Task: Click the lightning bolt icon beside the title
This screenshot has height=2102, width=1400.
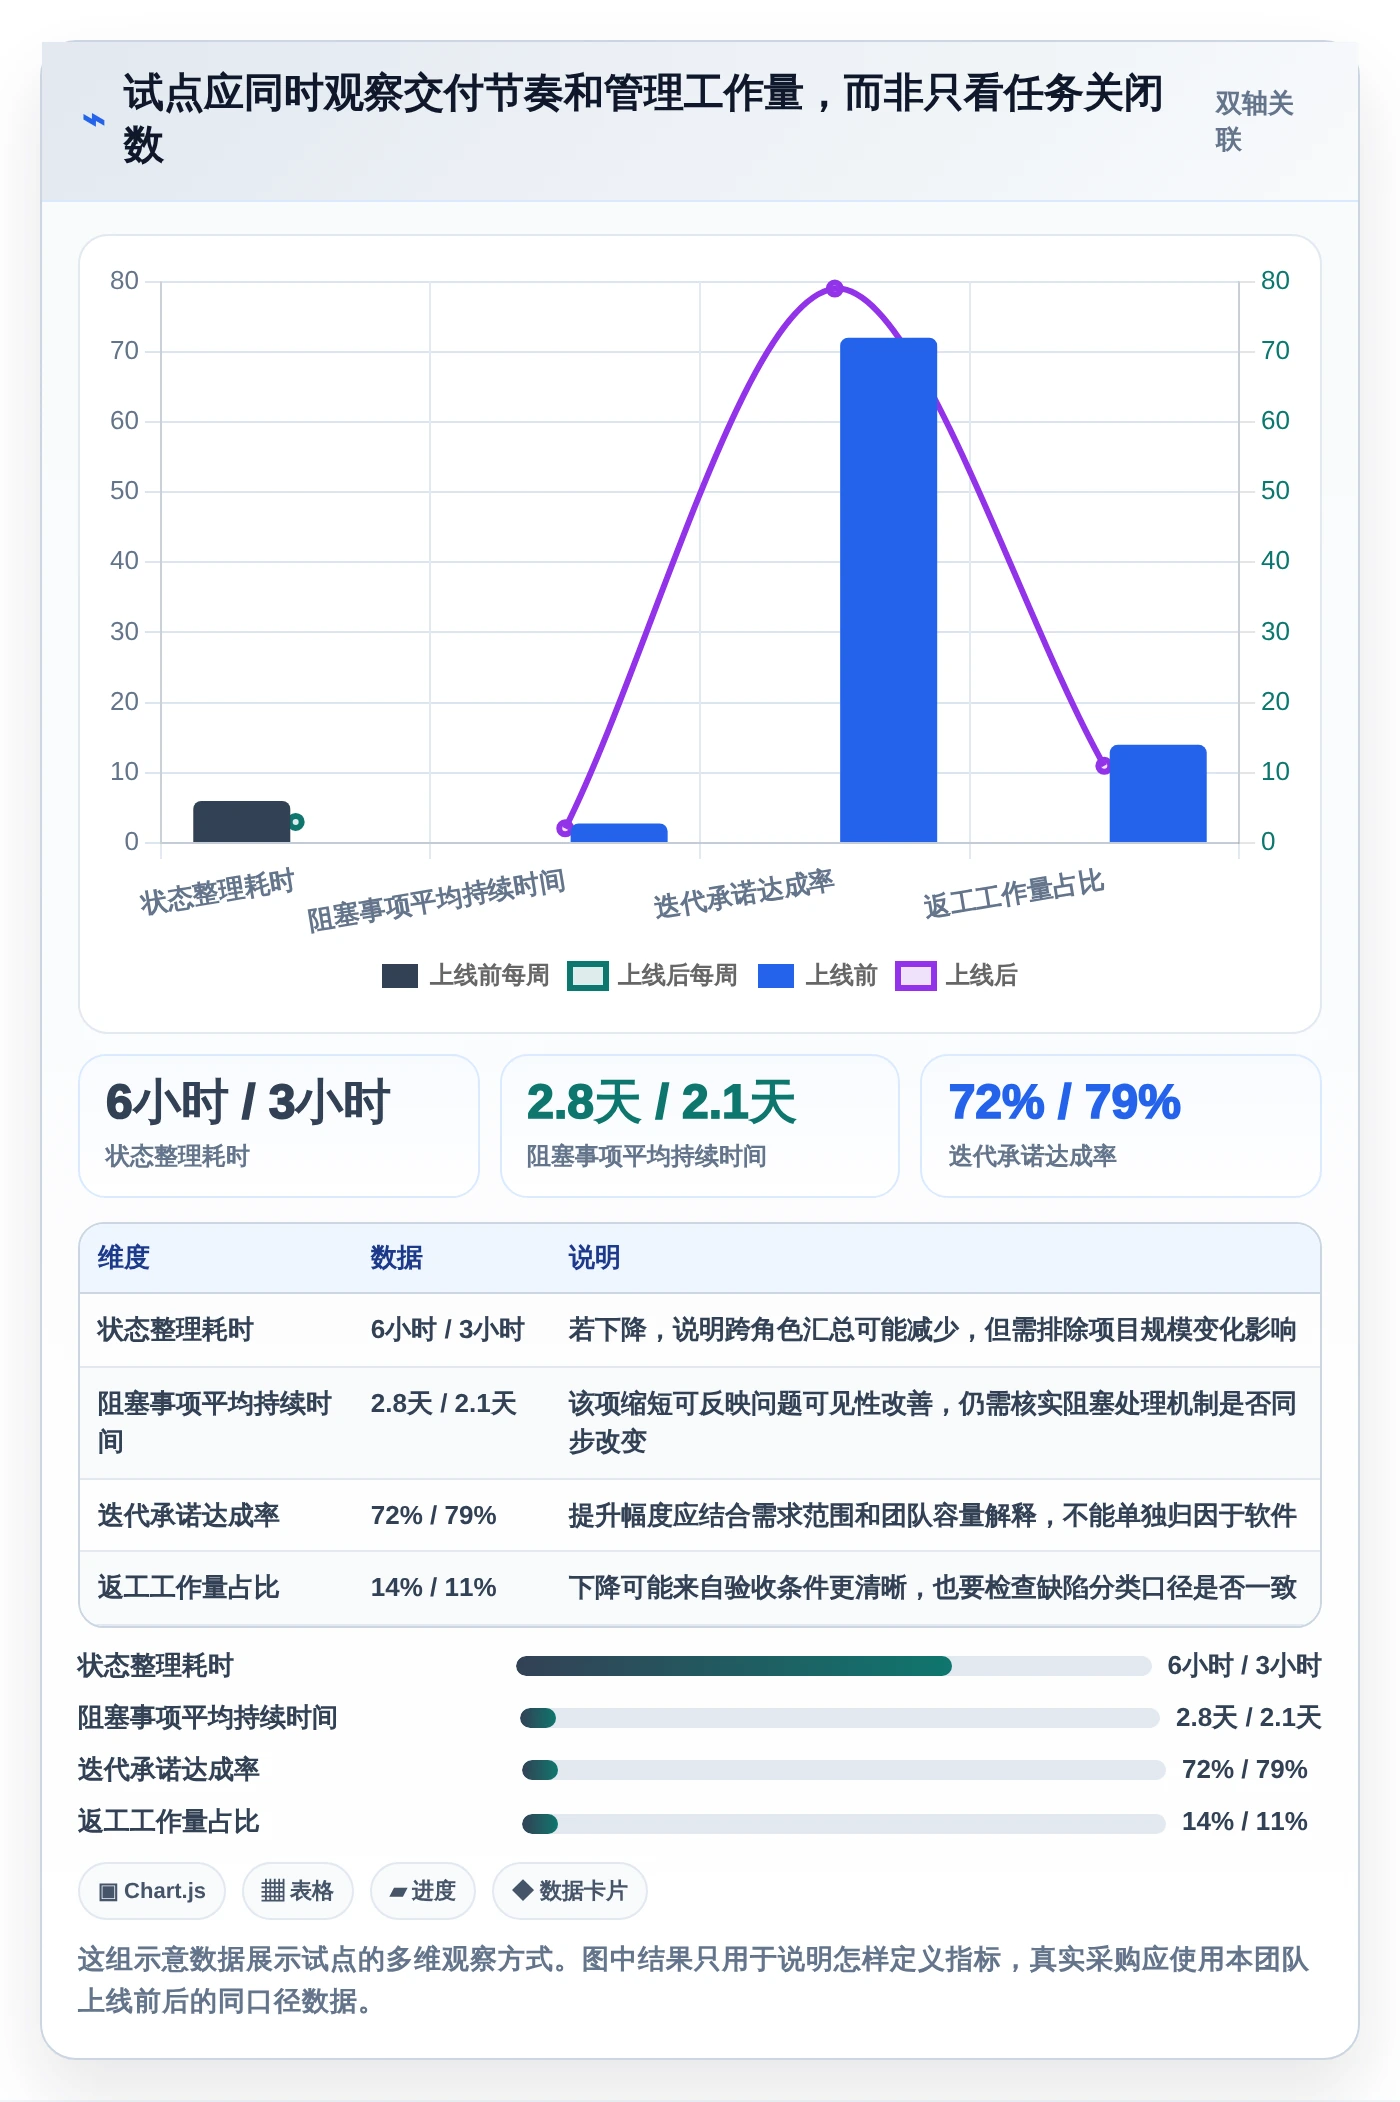Action: click(x=93, y=120)
